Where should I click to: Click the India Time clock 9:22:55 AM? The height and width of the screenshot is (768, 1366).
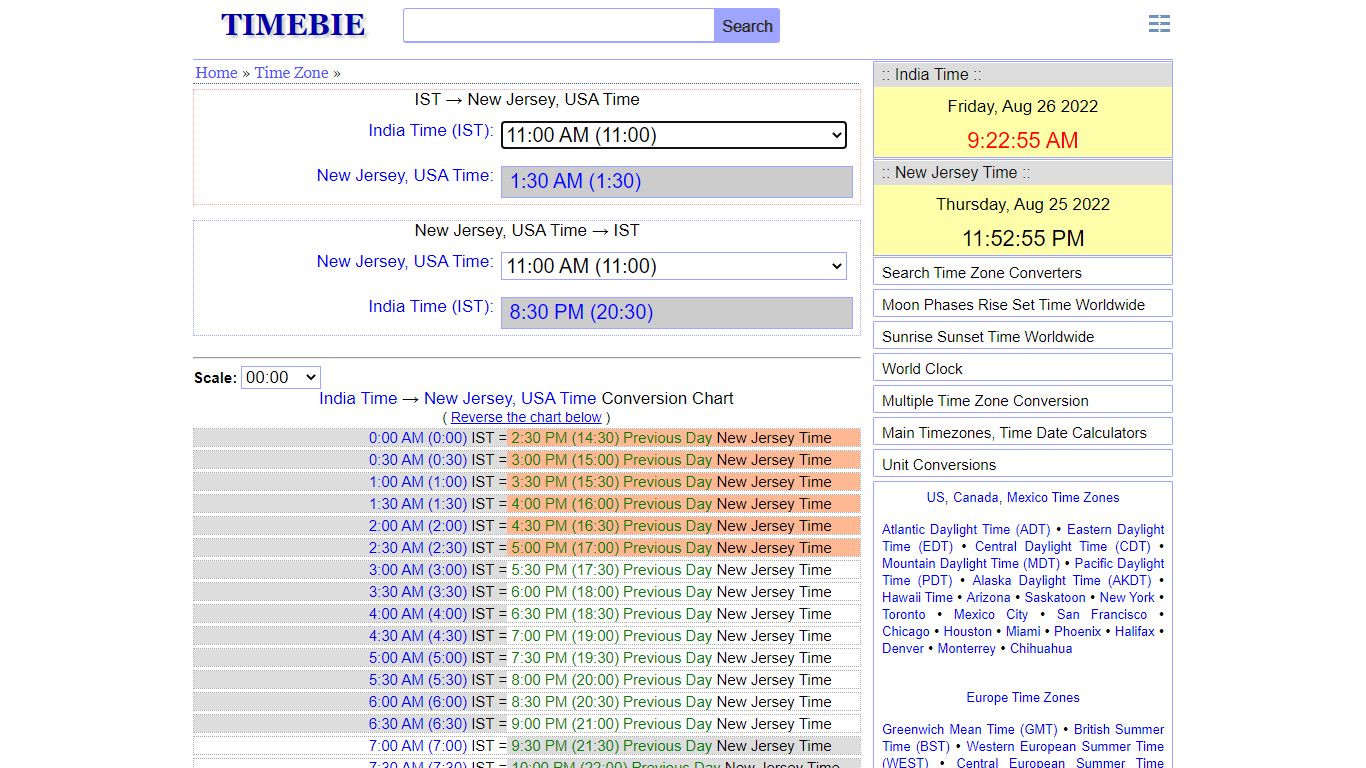pos(1023,140)
